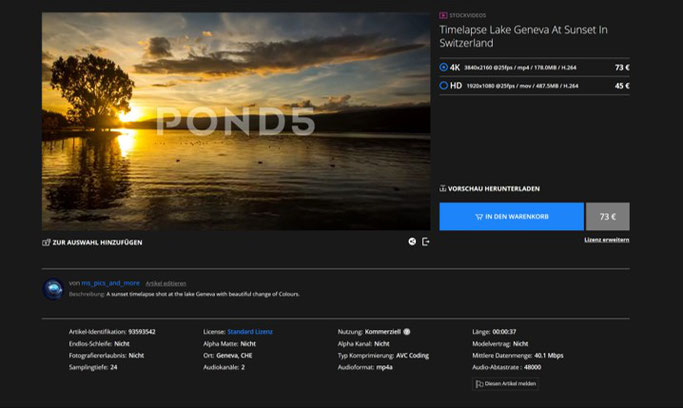This screenshot has height=408, width=683.
Task: Play the Lake Geneva sunset video preview
Action: coord(236,121)
